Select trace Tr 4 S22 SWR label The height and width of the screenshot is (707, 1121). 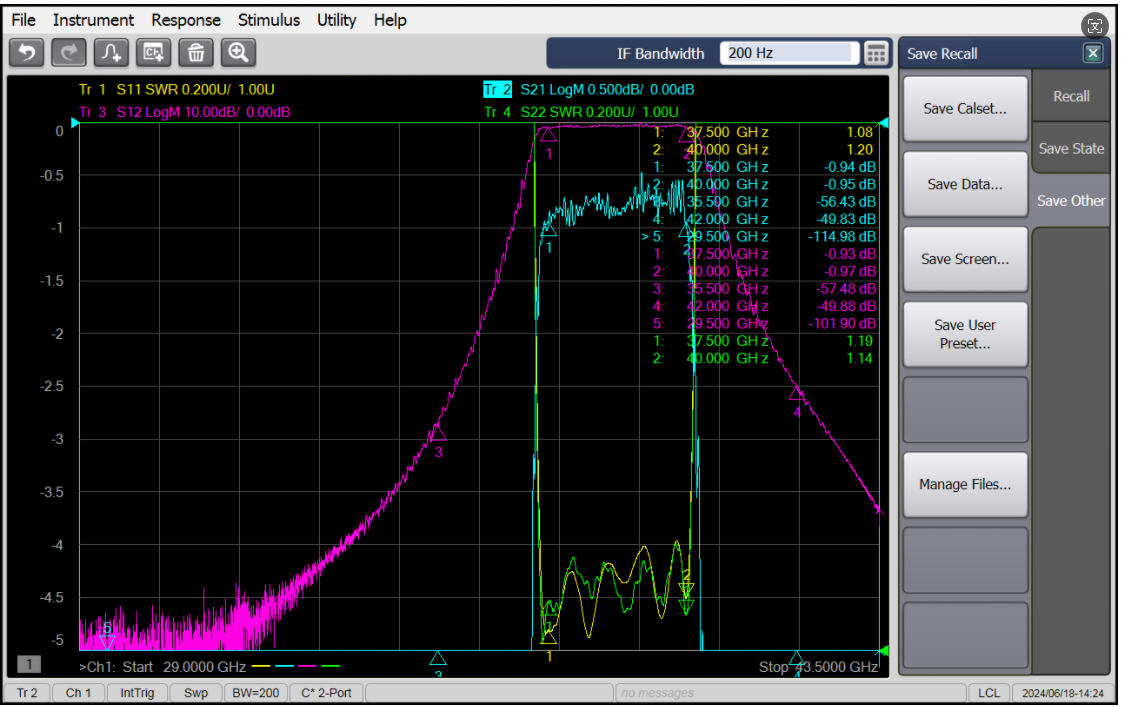point(581,112)
